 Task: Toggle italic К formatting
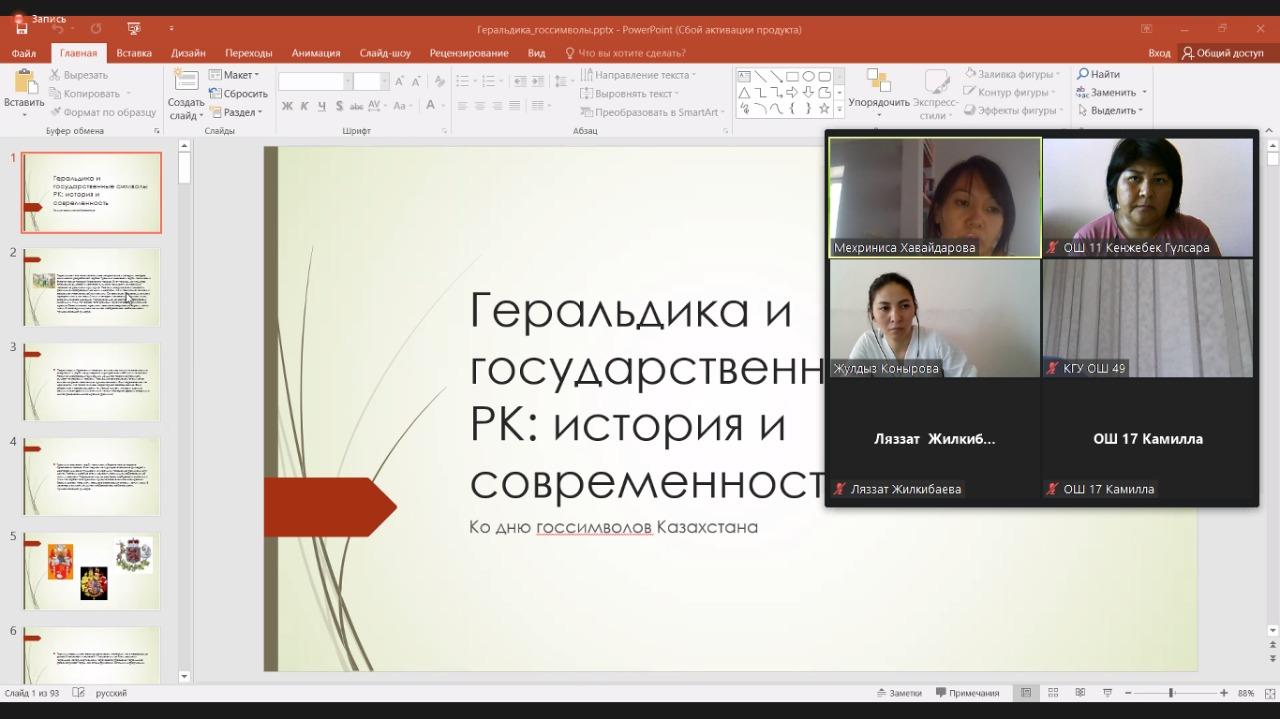click(x=304, y=106)
